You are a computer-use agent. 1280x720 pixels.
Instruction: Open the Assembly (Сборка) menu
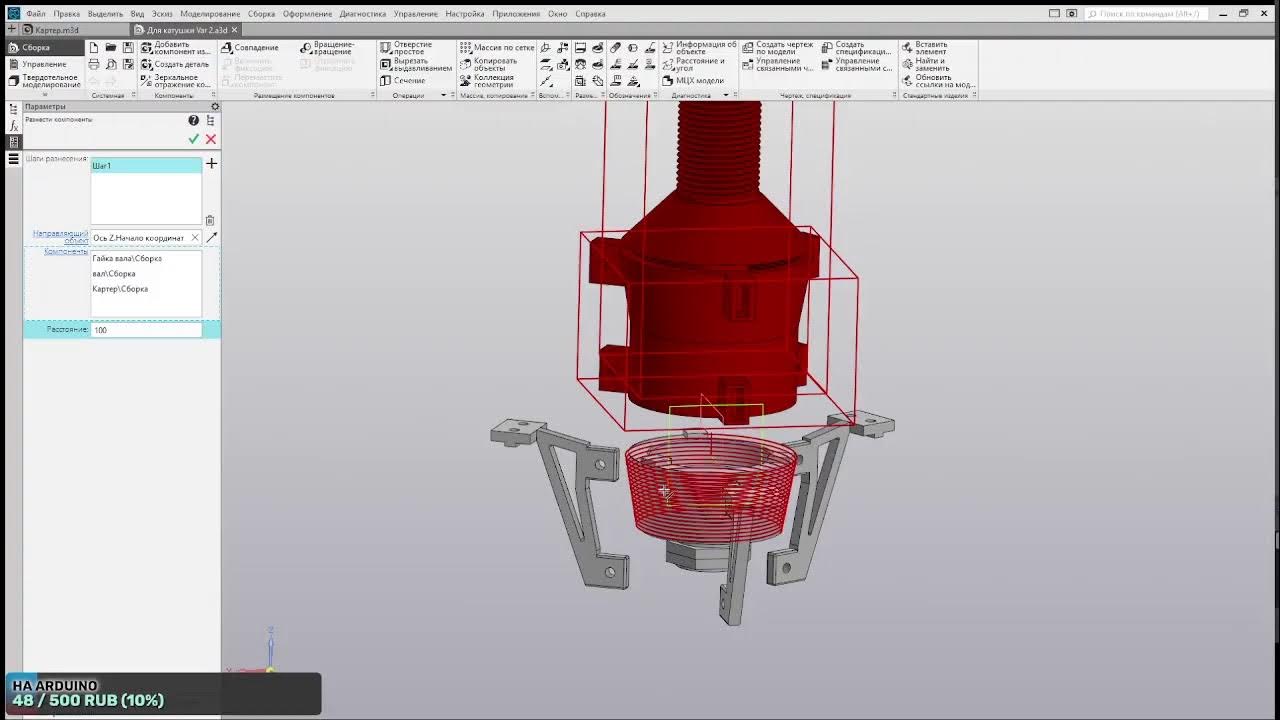tap(261, 14)
